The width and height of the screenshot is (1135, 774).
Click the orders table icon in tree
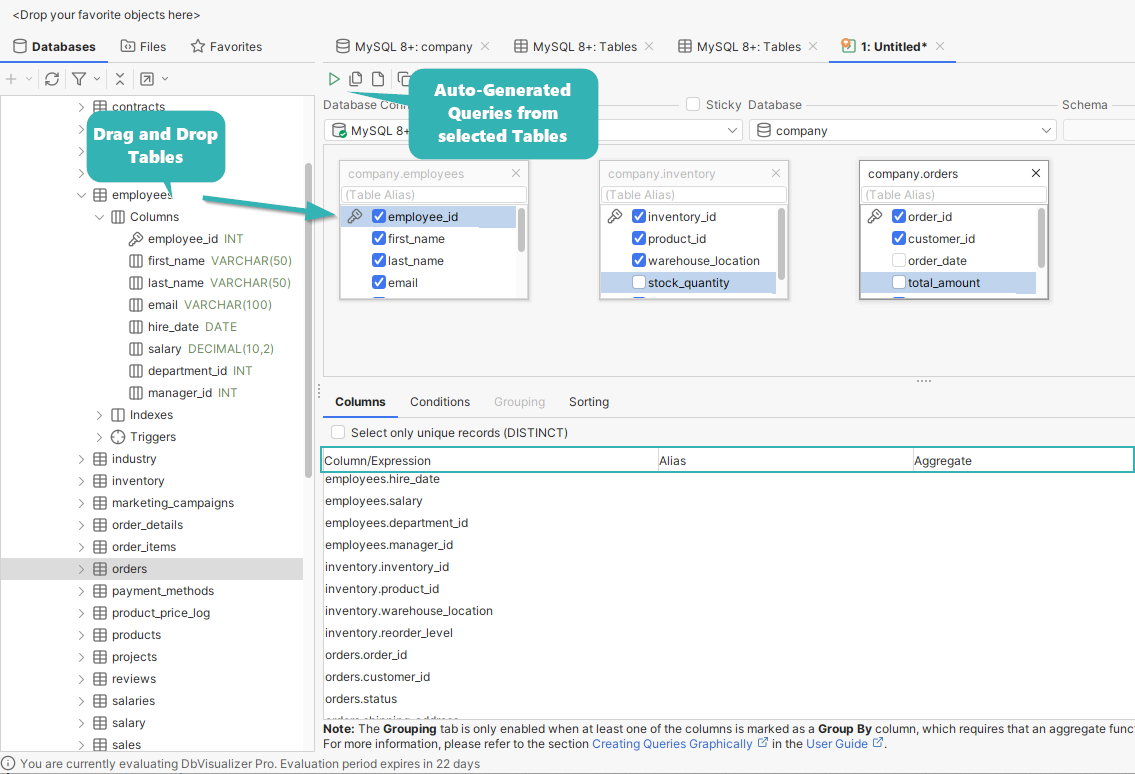(x=100, y=569)
